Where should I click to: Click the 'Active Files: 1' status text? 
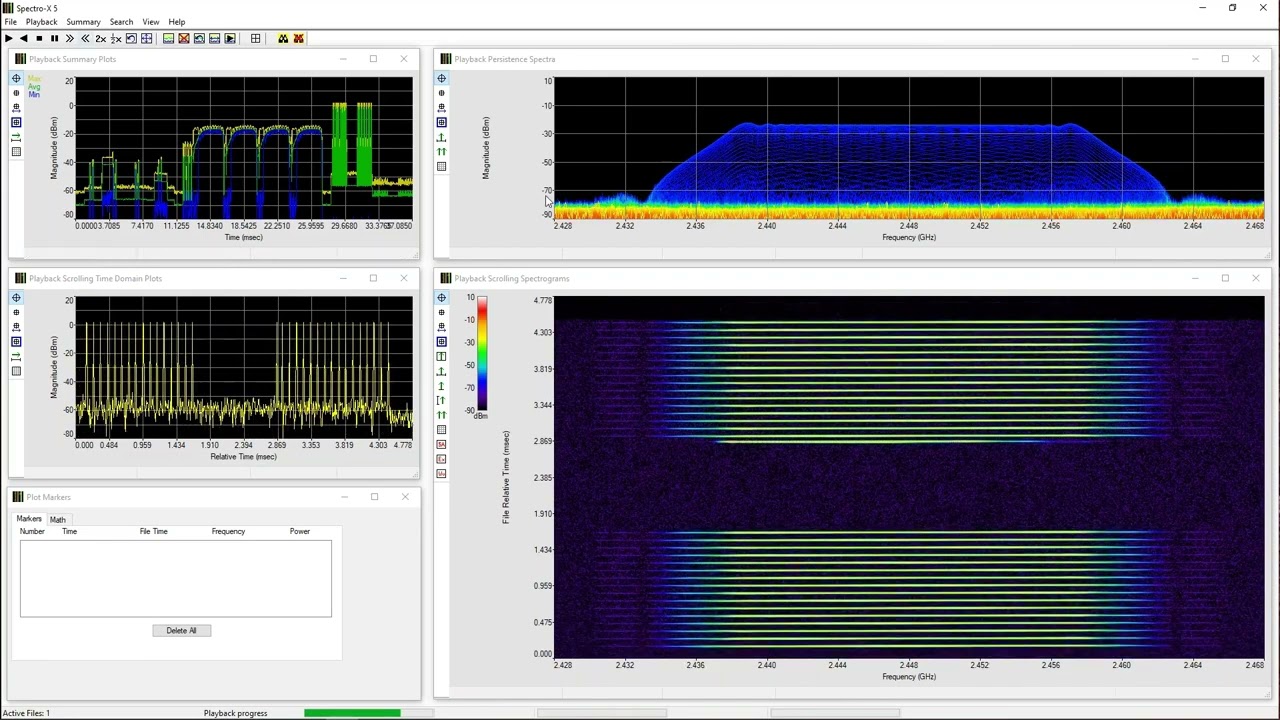click(26, 713)
